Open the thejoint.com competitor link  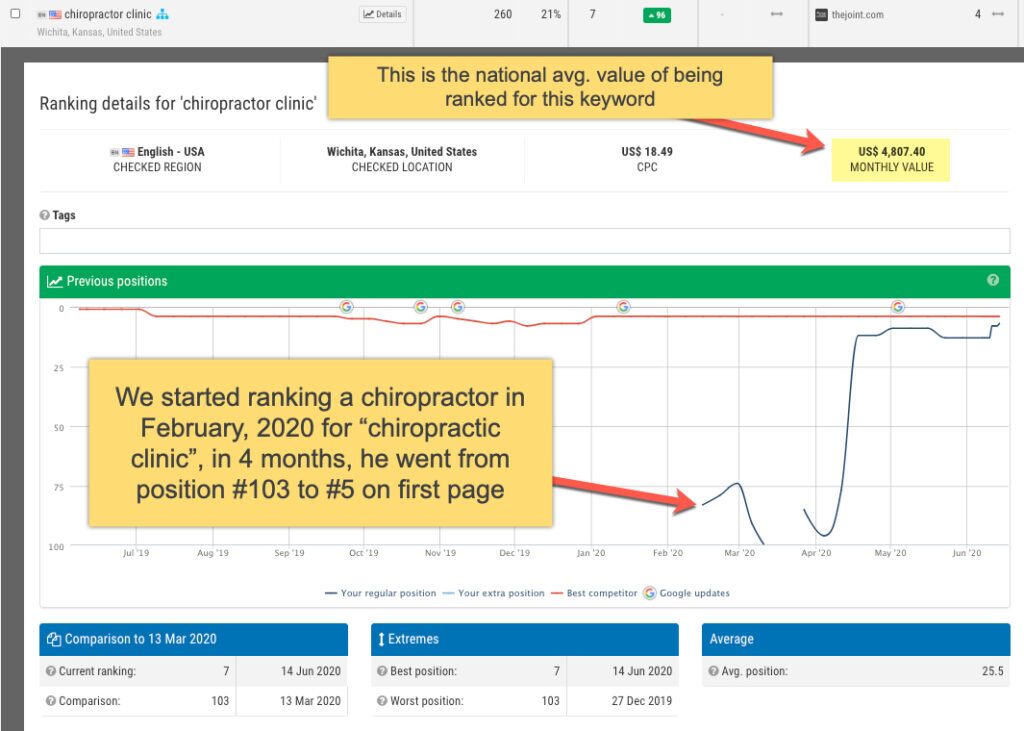pyautogui.click(x=848, y=15)
